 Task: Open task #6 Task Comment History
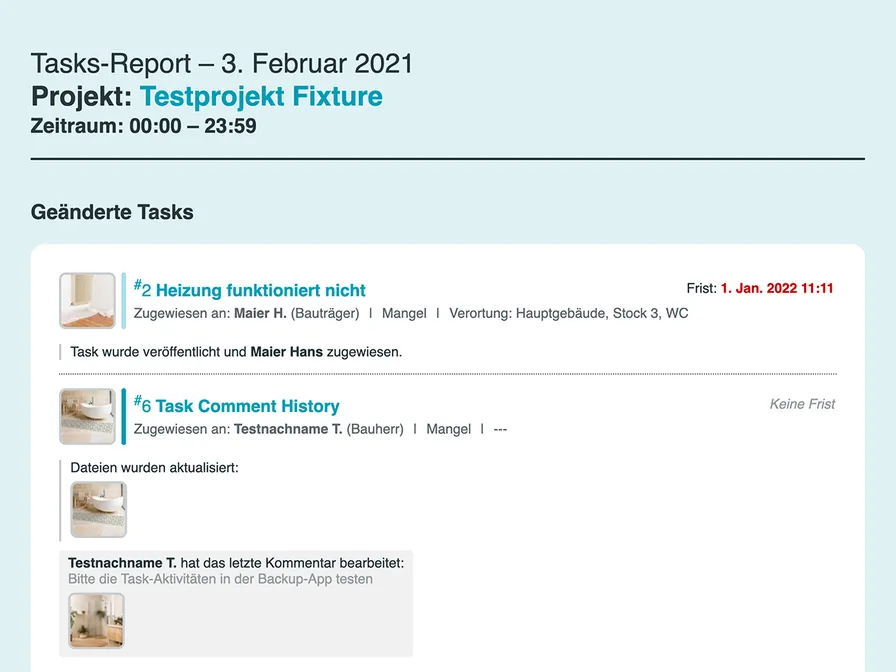click(x=236, y=406)
